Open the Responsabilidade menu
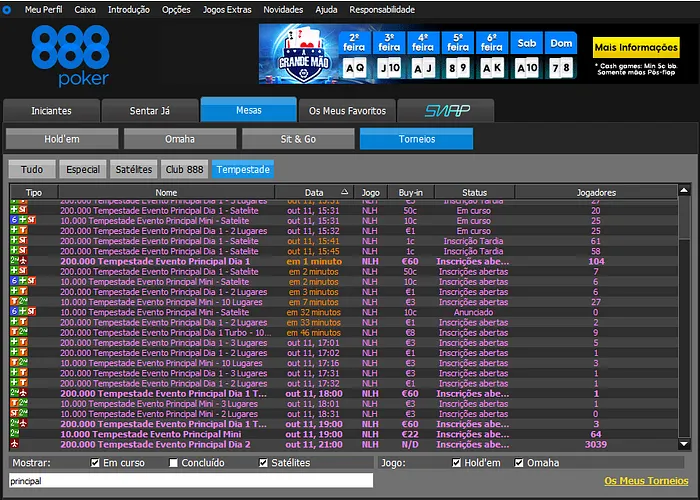This screenshot has width=700, height=500. pos(382,9)
